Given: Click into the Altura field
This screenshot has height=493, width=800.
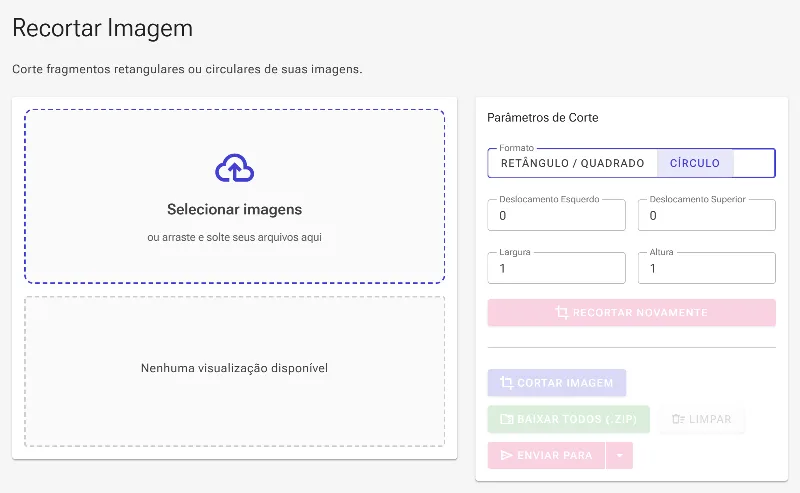Looking at the screenshot, I should [707, 268].
